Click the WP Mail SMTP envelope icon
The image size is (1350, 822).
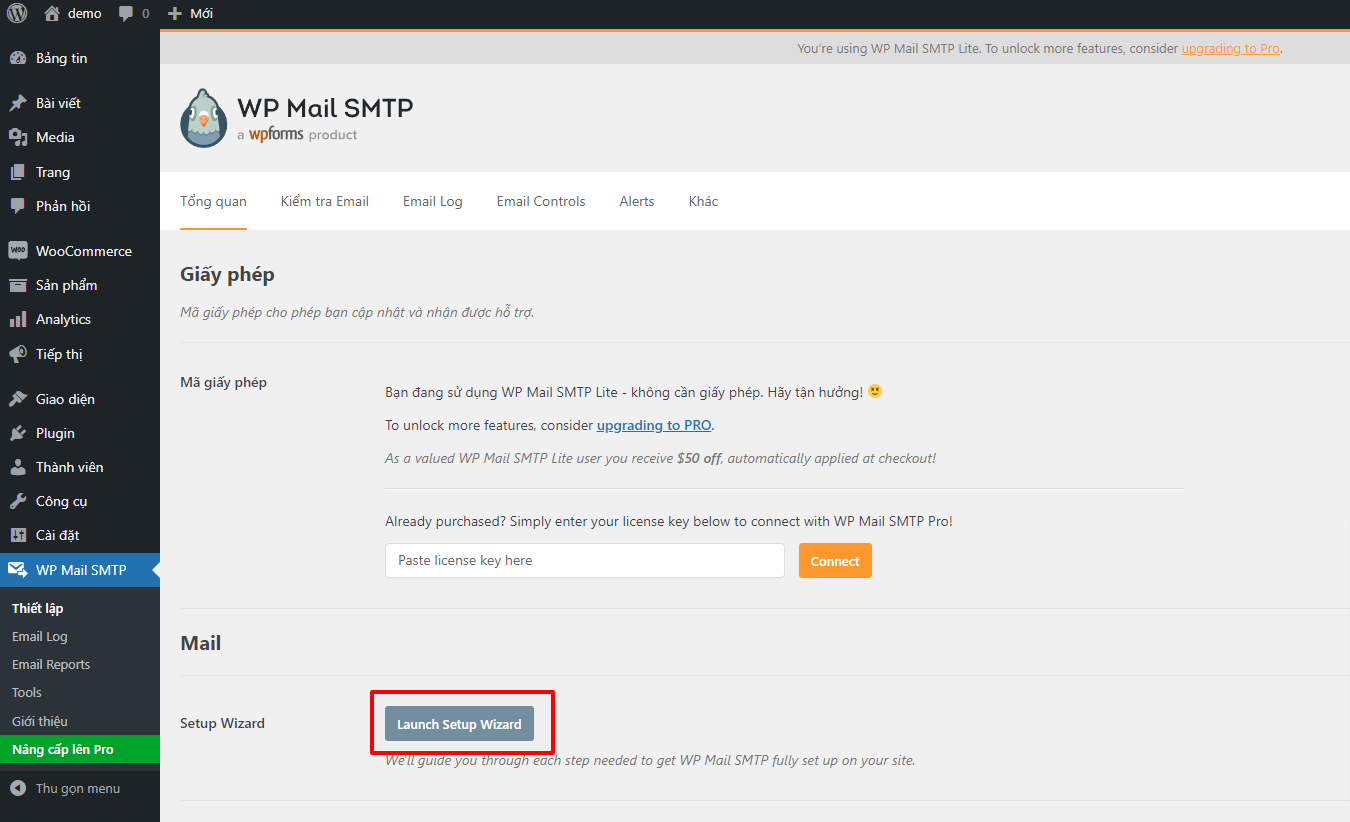[18, 570]
